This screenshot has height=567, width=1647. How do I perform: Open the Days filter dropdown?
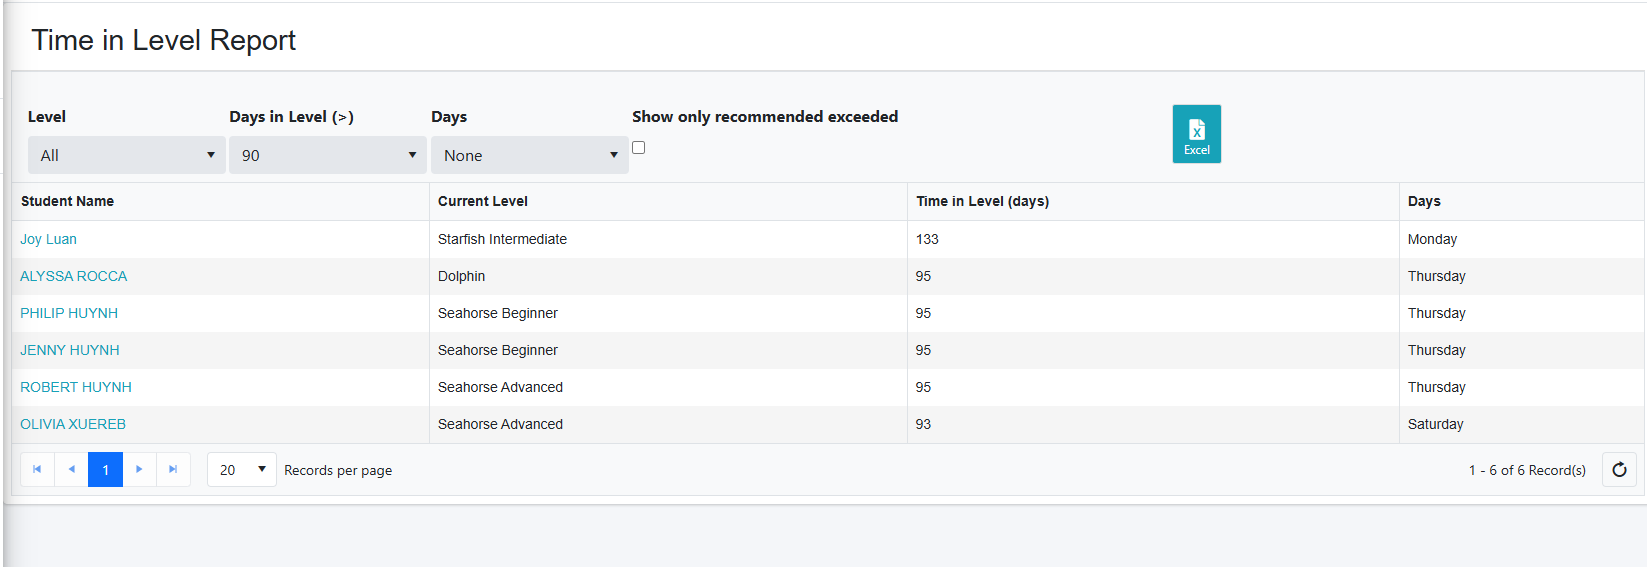coord(529,156)
